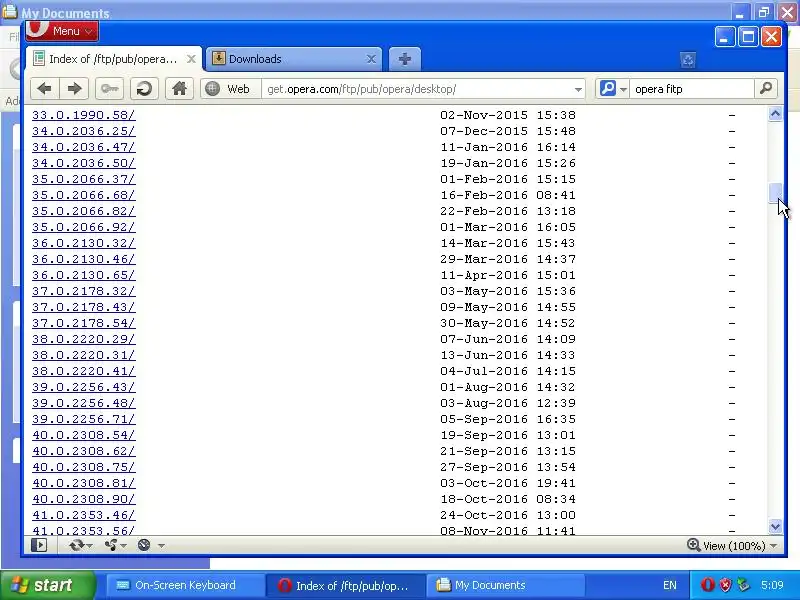
Task: Click the scrollbar down arrow
Action: coord(775,526)
